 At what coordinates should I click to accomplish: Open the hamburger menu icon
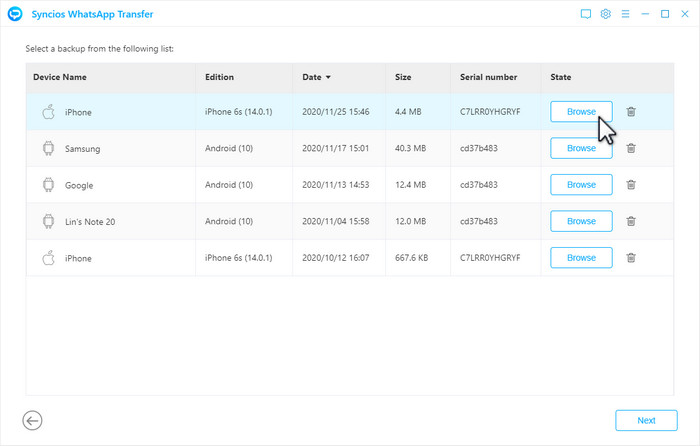(625, 14)
